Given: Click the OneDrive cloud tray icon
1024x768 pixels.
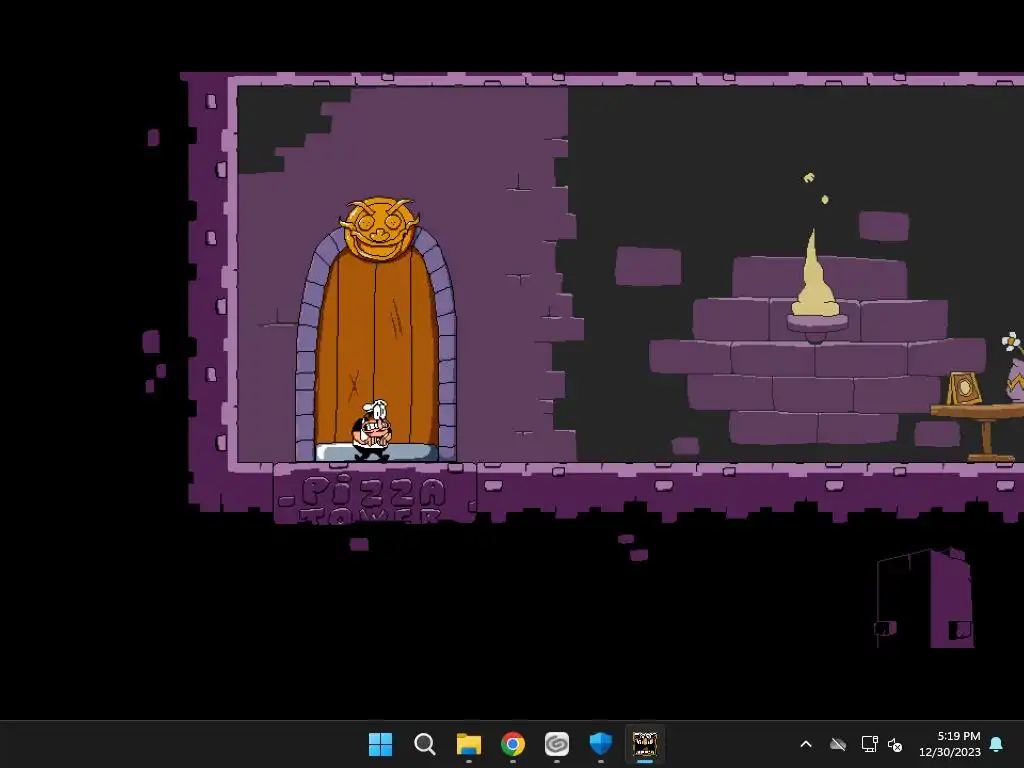Looking at the screenshot, I should point(838,744).
